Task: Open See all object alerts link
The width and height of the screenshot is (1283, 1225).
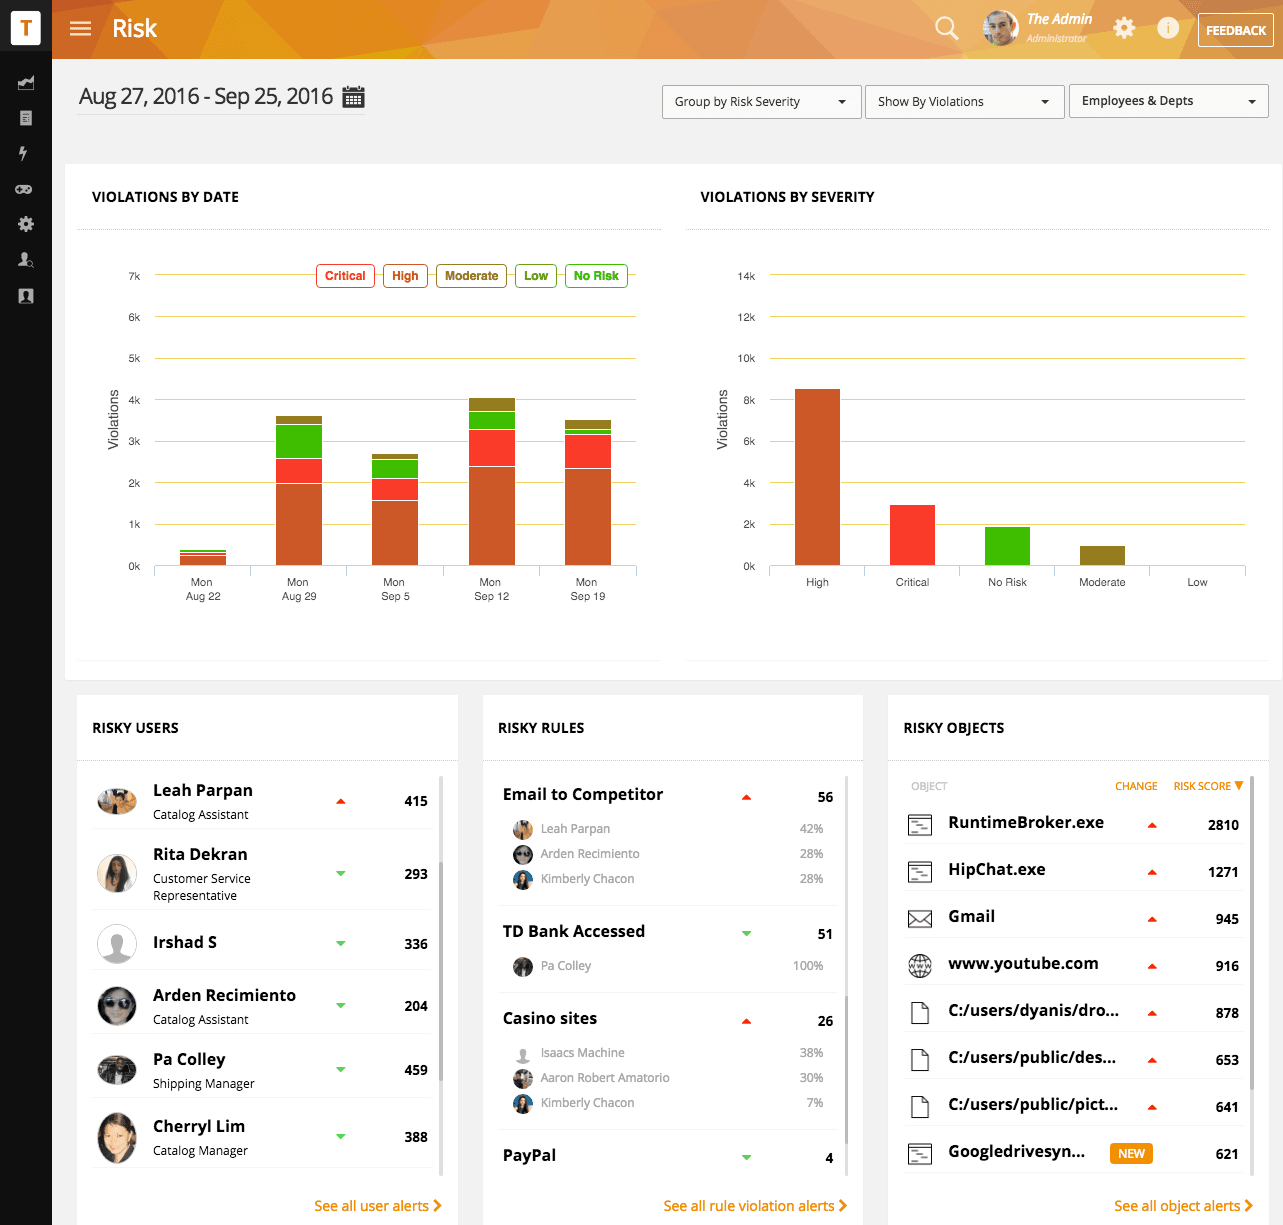Action: pyautogui.click(x=1184, y=1206)
